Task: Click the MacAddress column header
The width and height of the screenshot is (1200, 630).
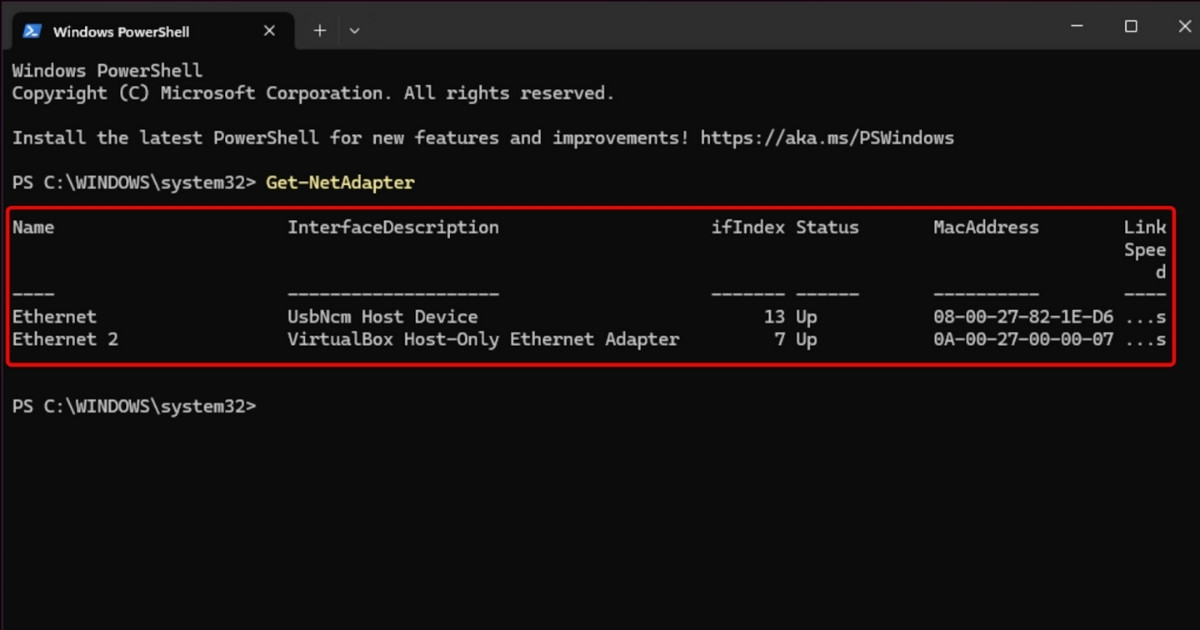Action: tap(986, 227)
